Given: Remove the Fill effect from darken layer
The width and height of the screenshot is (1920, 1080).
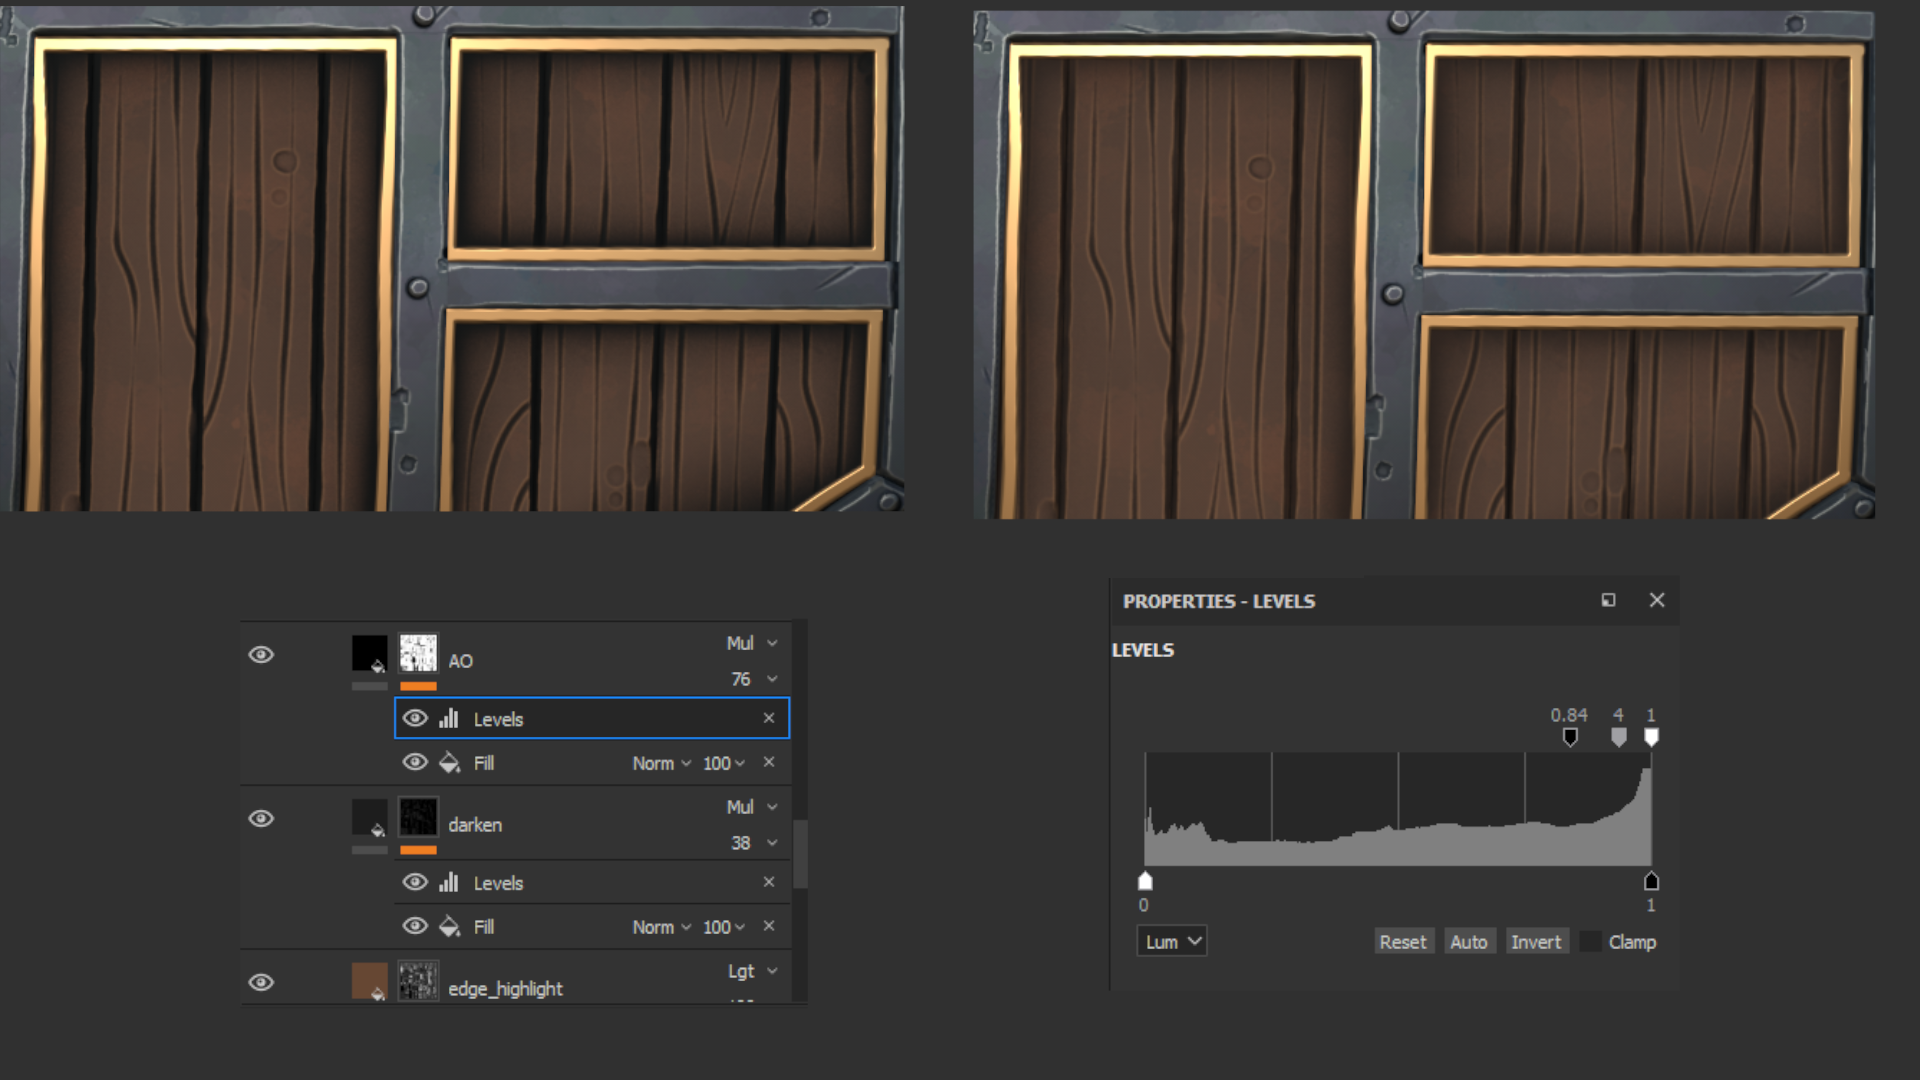Looking at the screenshot, I should (768, 926).
